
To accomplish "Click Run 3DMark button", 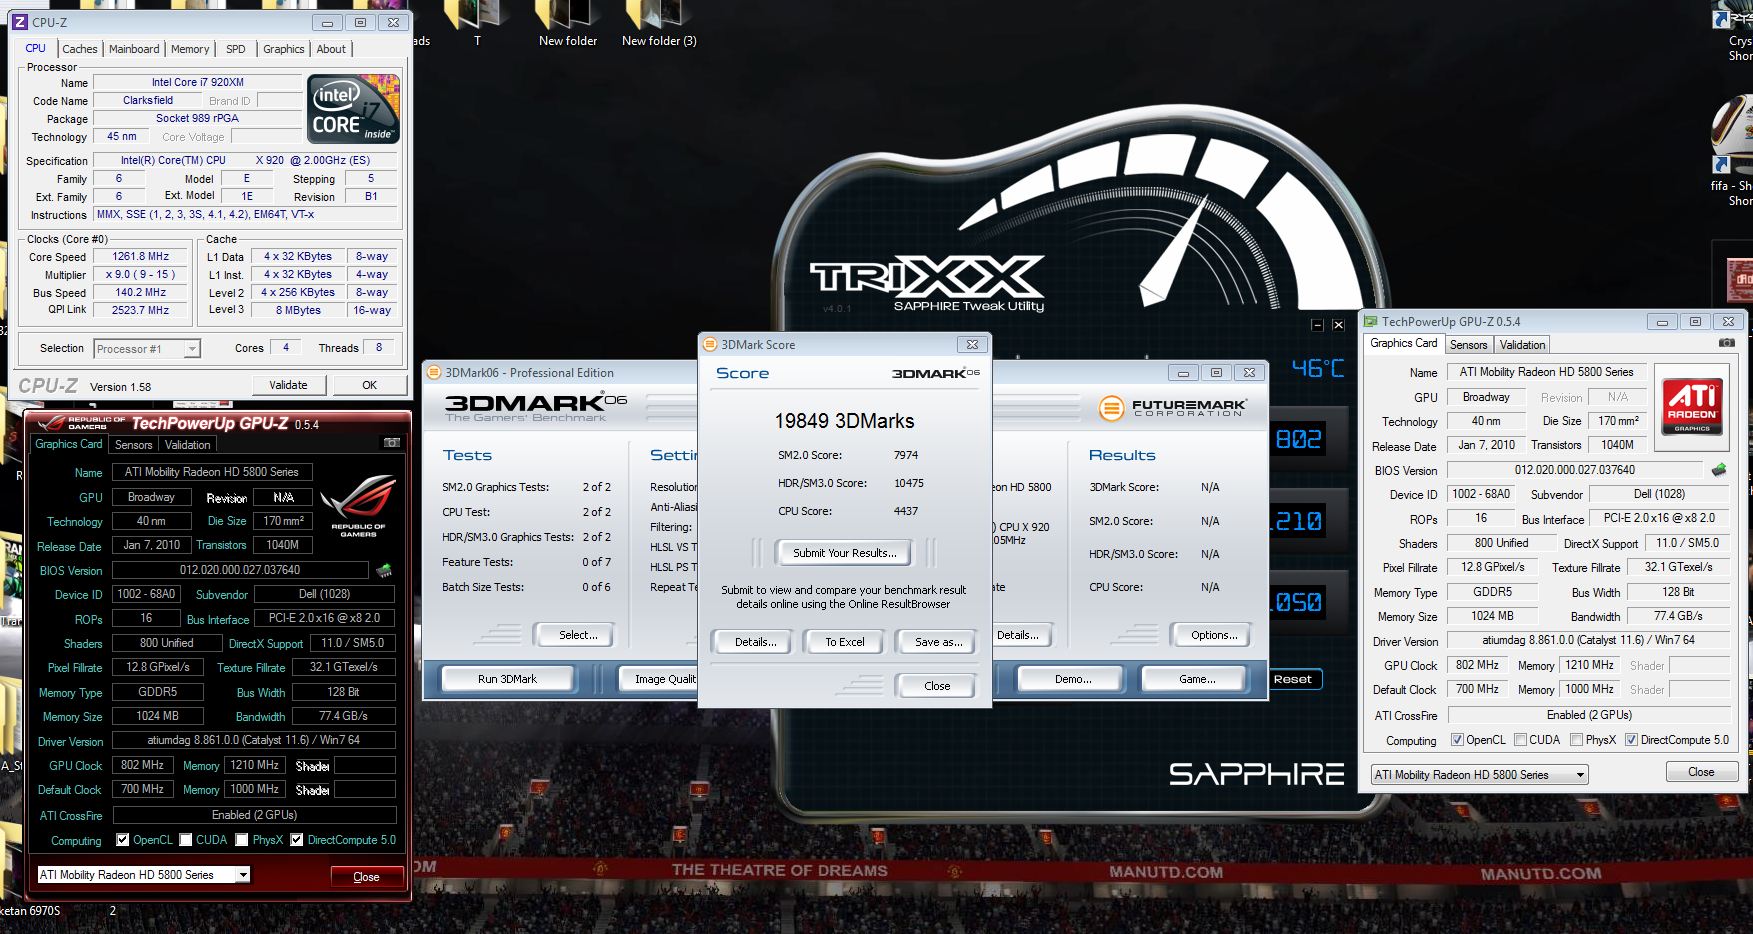I will click(507, 679).
